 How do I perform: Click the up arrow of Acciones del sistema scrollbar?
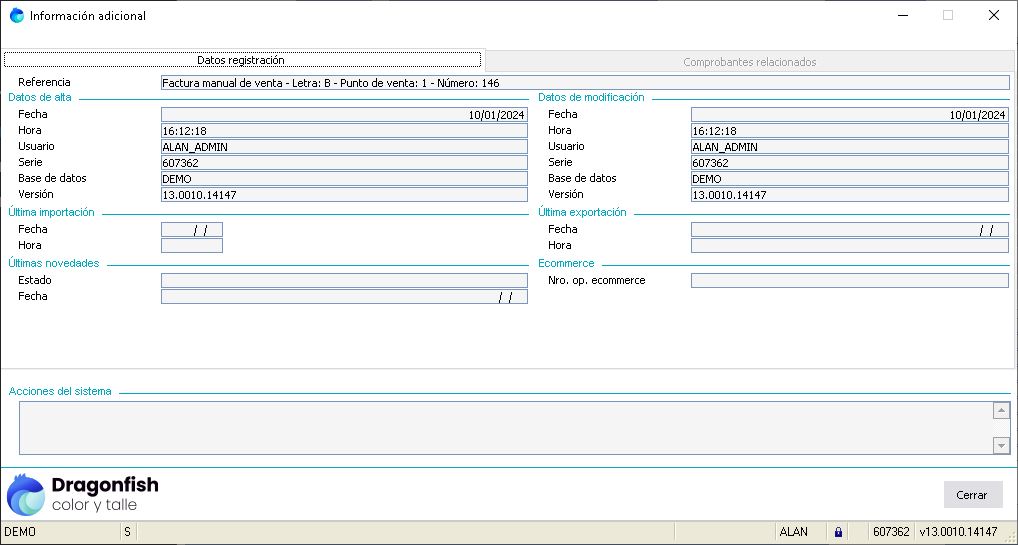(1001, 411)
